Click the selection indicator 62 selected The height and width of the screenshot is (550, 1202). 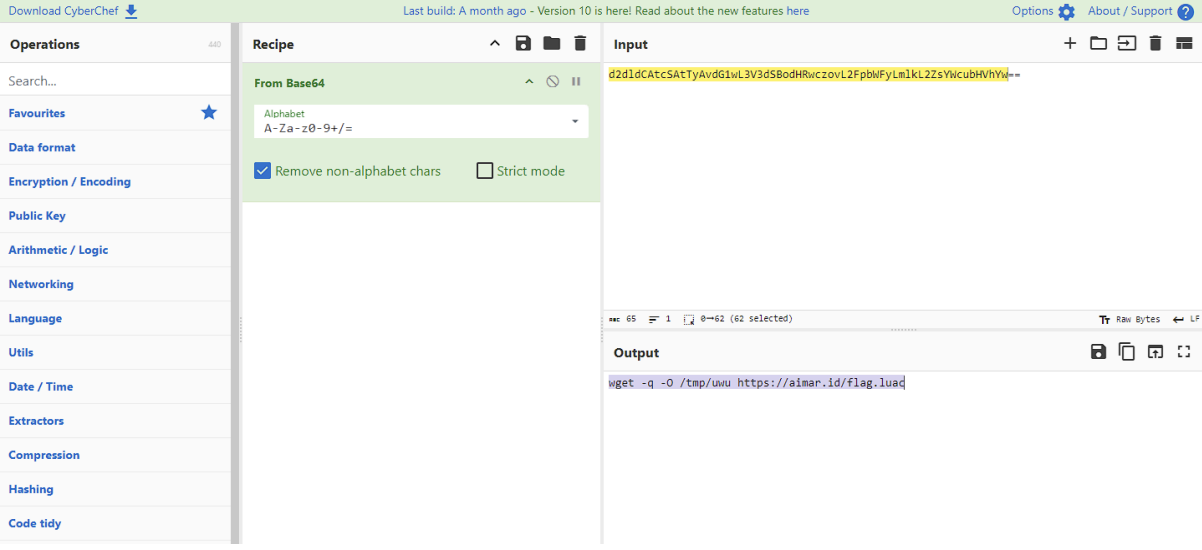[738, 319]
